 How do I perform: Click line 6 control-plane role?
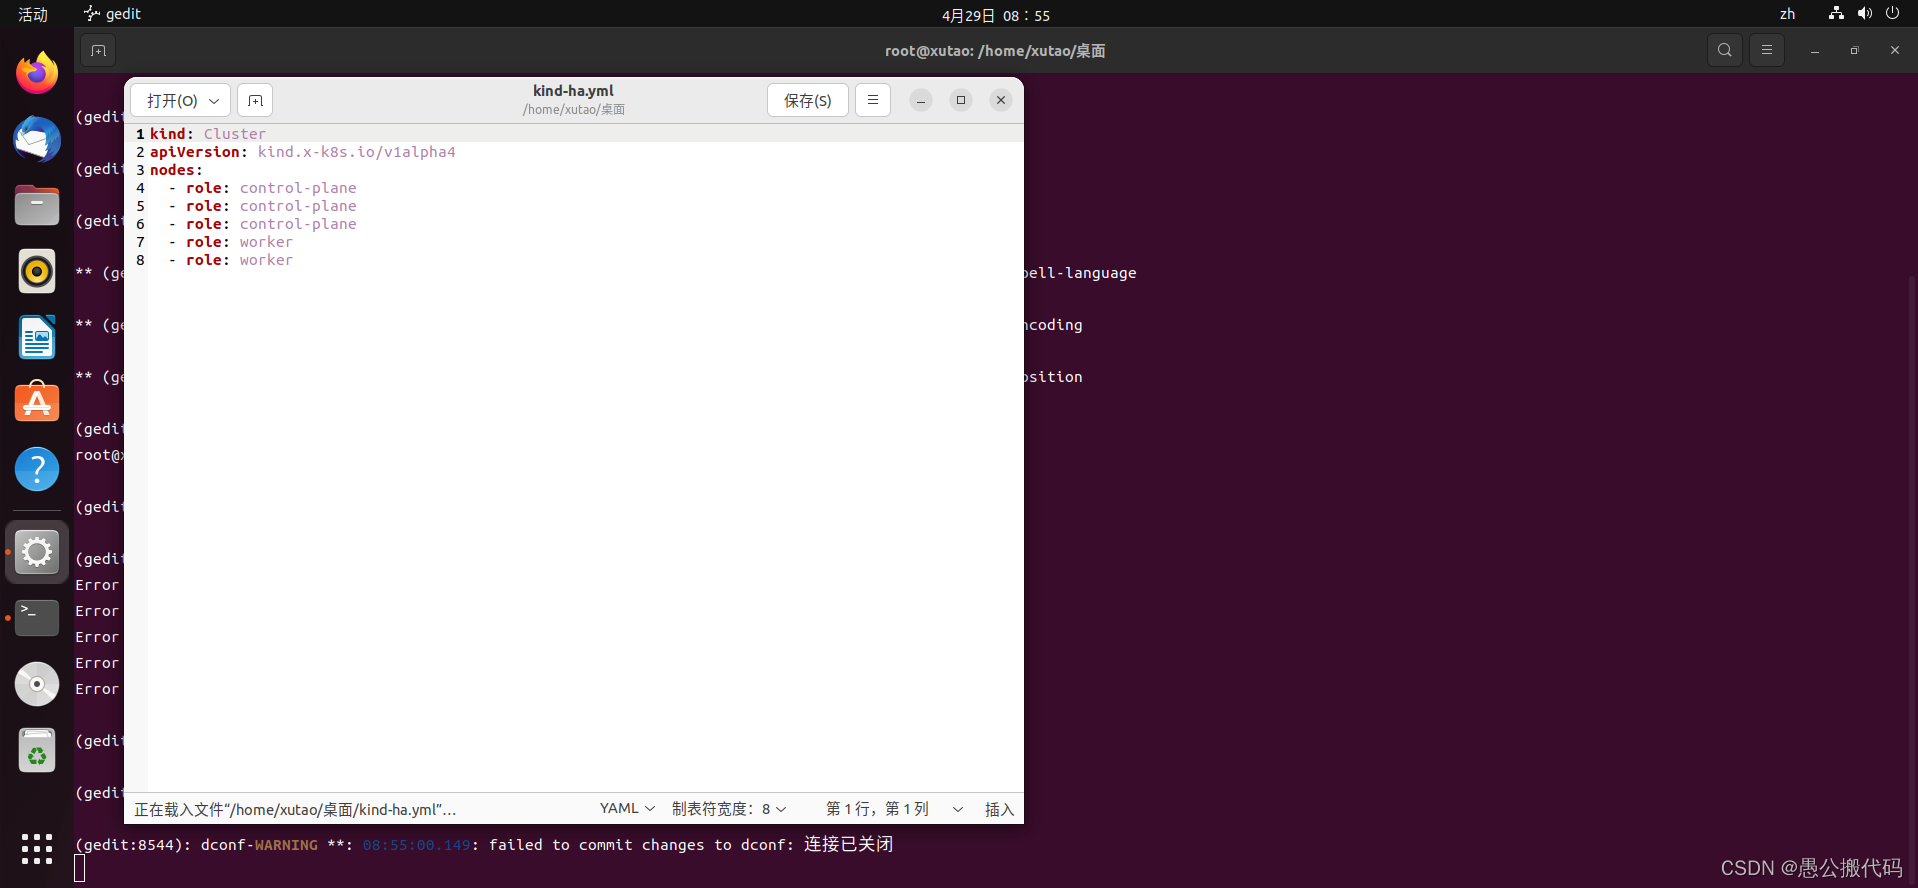tap(262, 224)
